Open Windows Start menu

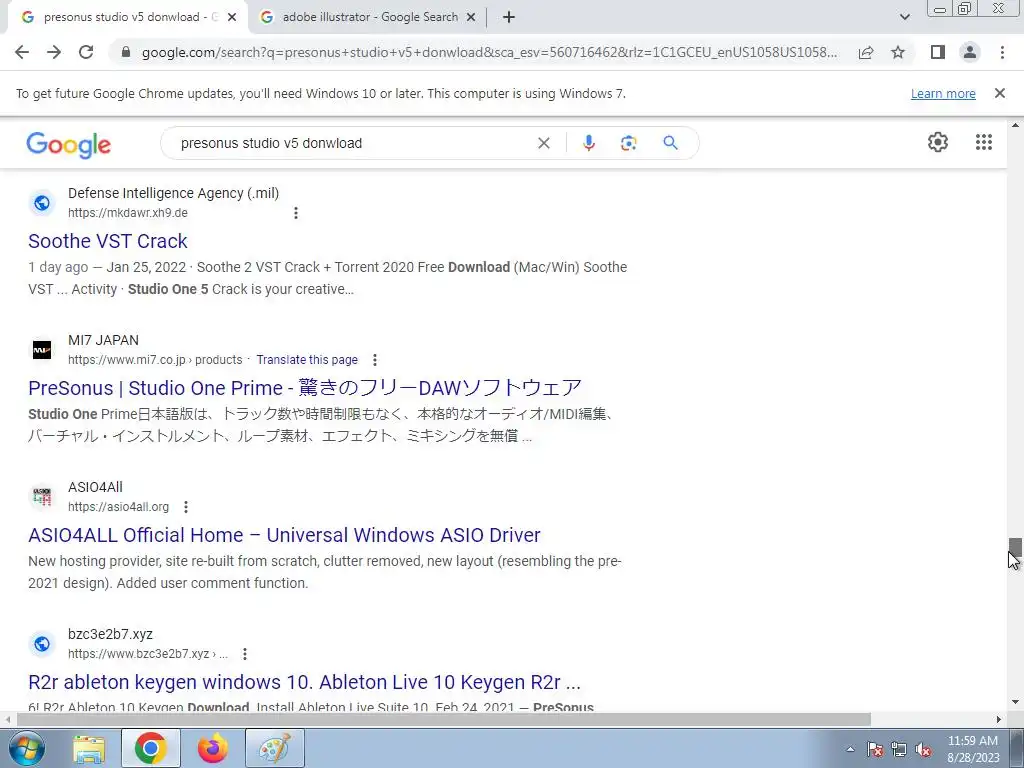27,748
